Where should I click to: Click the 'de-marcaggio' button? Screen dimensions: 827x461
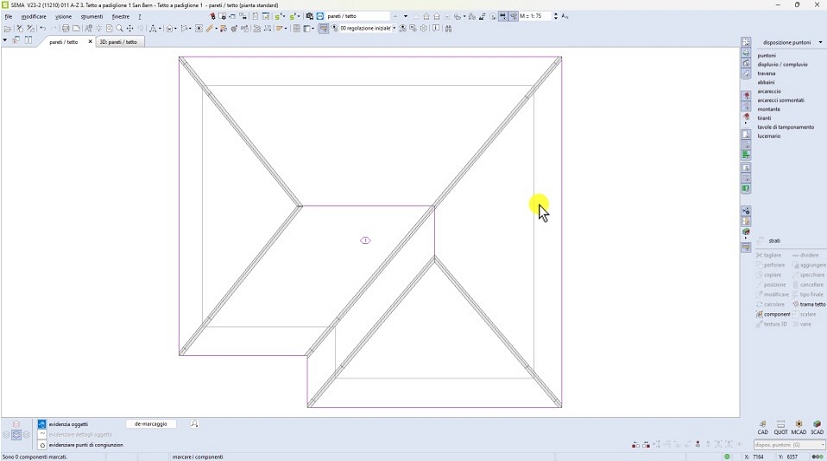(x=151, y=424)
